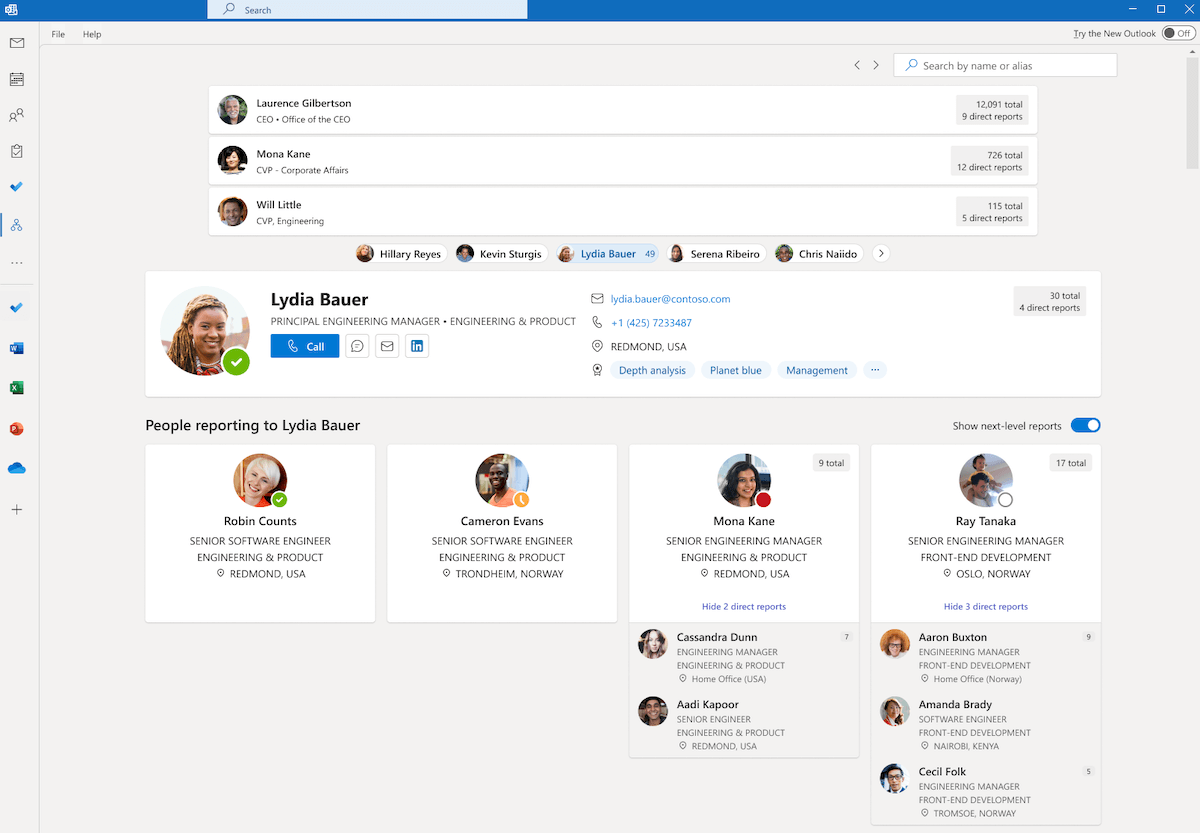Image resolution: width=1200 pixels, height=833 pixels.
Task: Open the Calendar icon in the sidebar
Action: coord(16,79)
